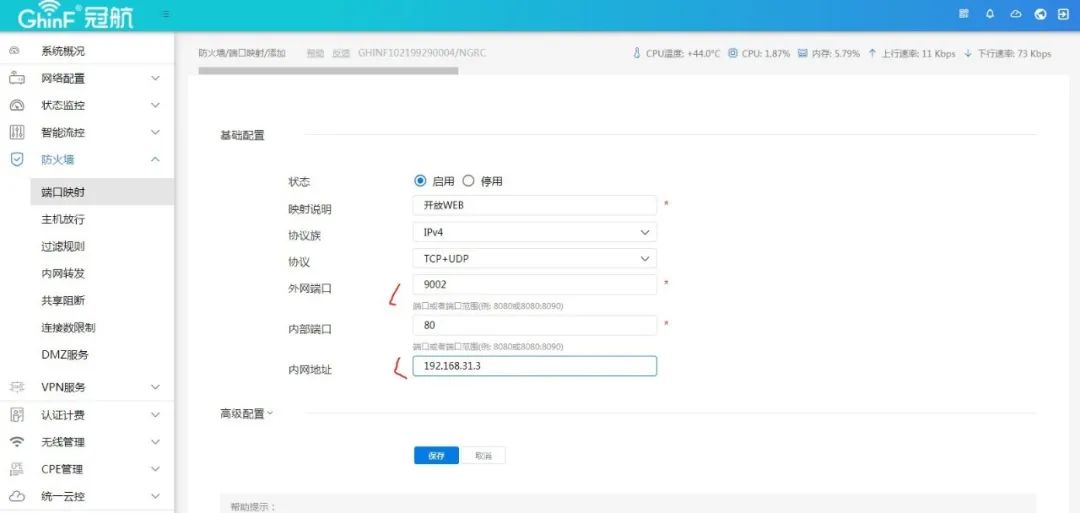Click the 映射说明 field with 开放WEB
Screen dimensions: 1080x513
(x=534, y=205)
